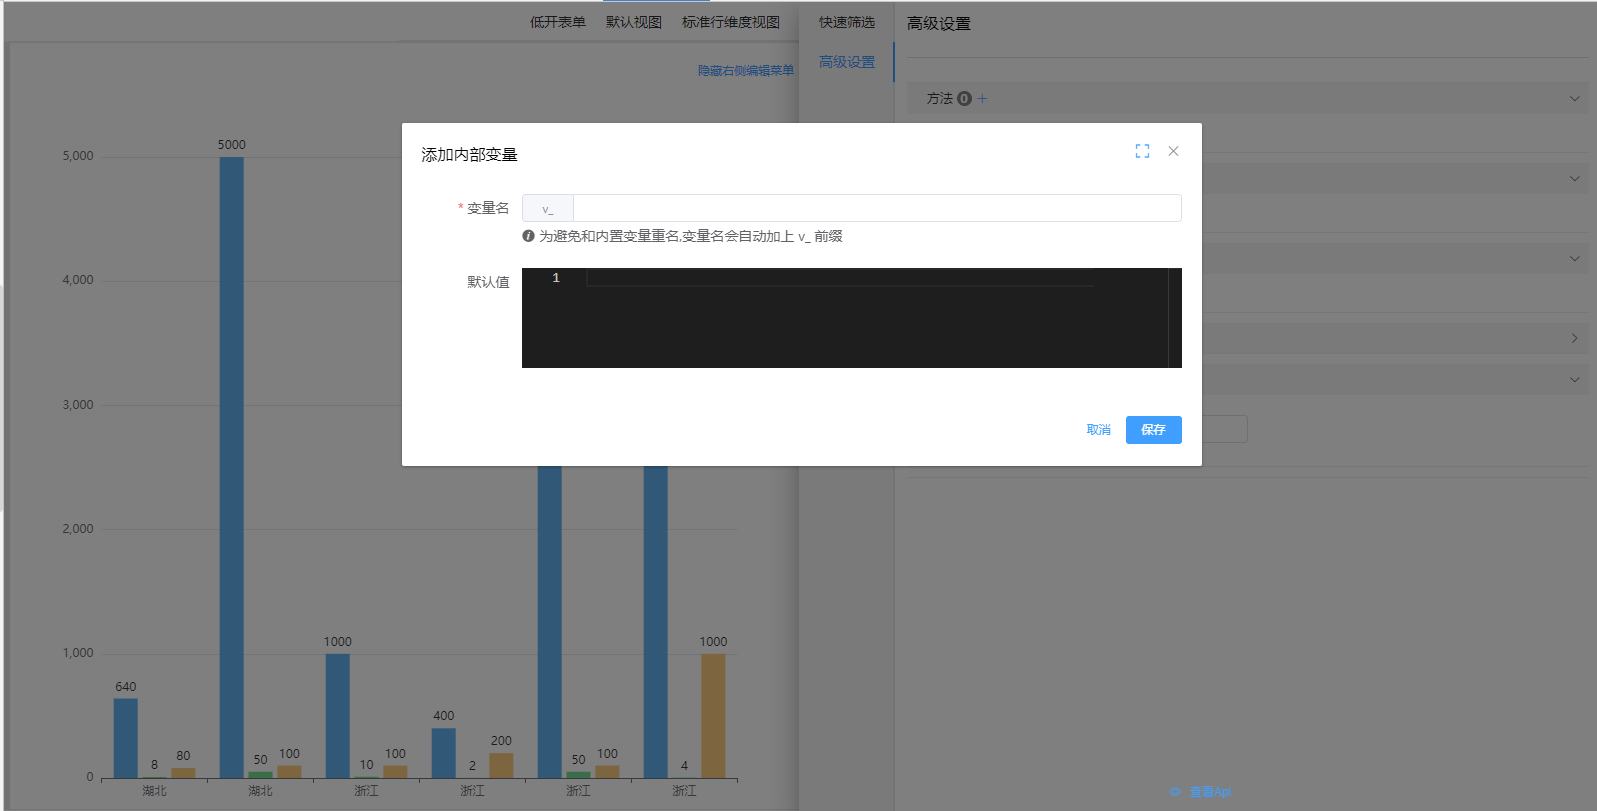The image size is (1597, 811).
Task: Cancel the dialog with 取消
Action: 1098,430
